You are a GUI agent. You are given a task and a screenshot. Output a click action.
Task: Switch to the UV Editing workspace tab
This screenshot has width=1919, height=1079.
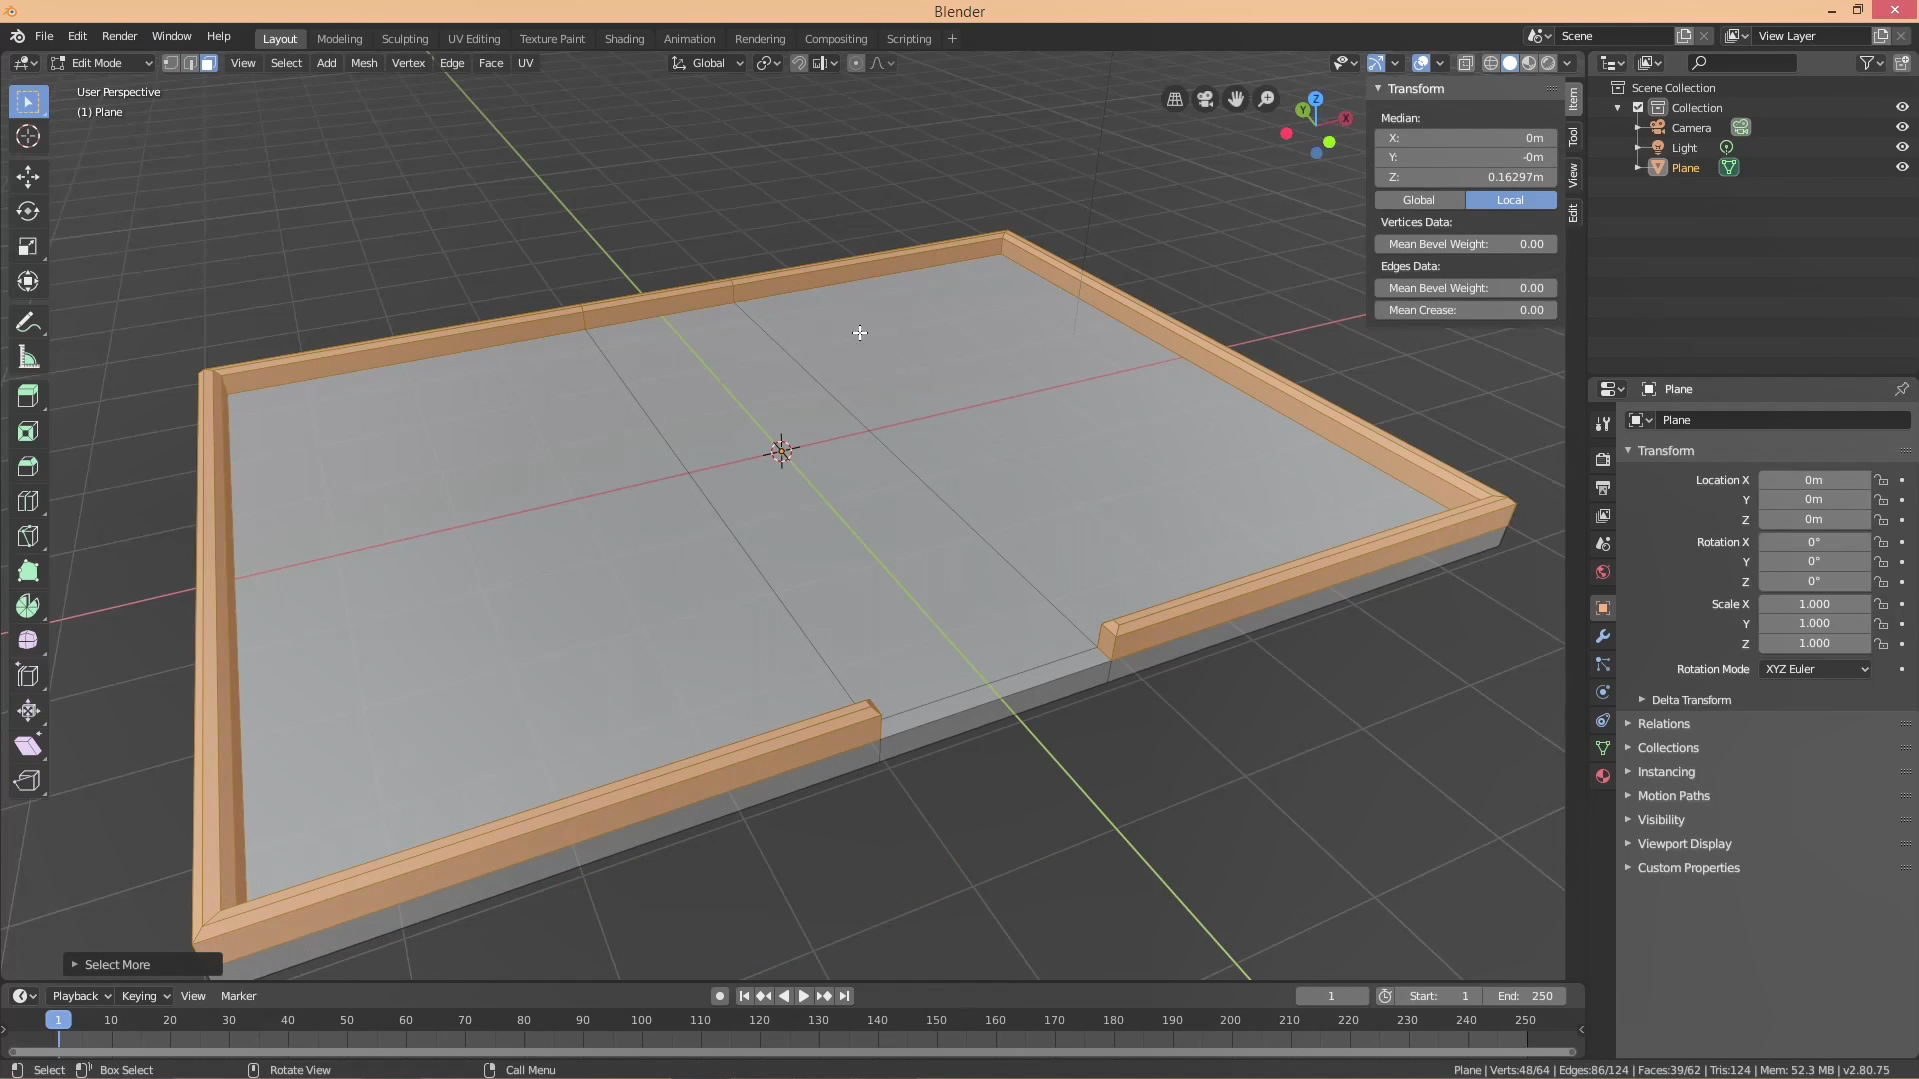(x=474, y=39)
